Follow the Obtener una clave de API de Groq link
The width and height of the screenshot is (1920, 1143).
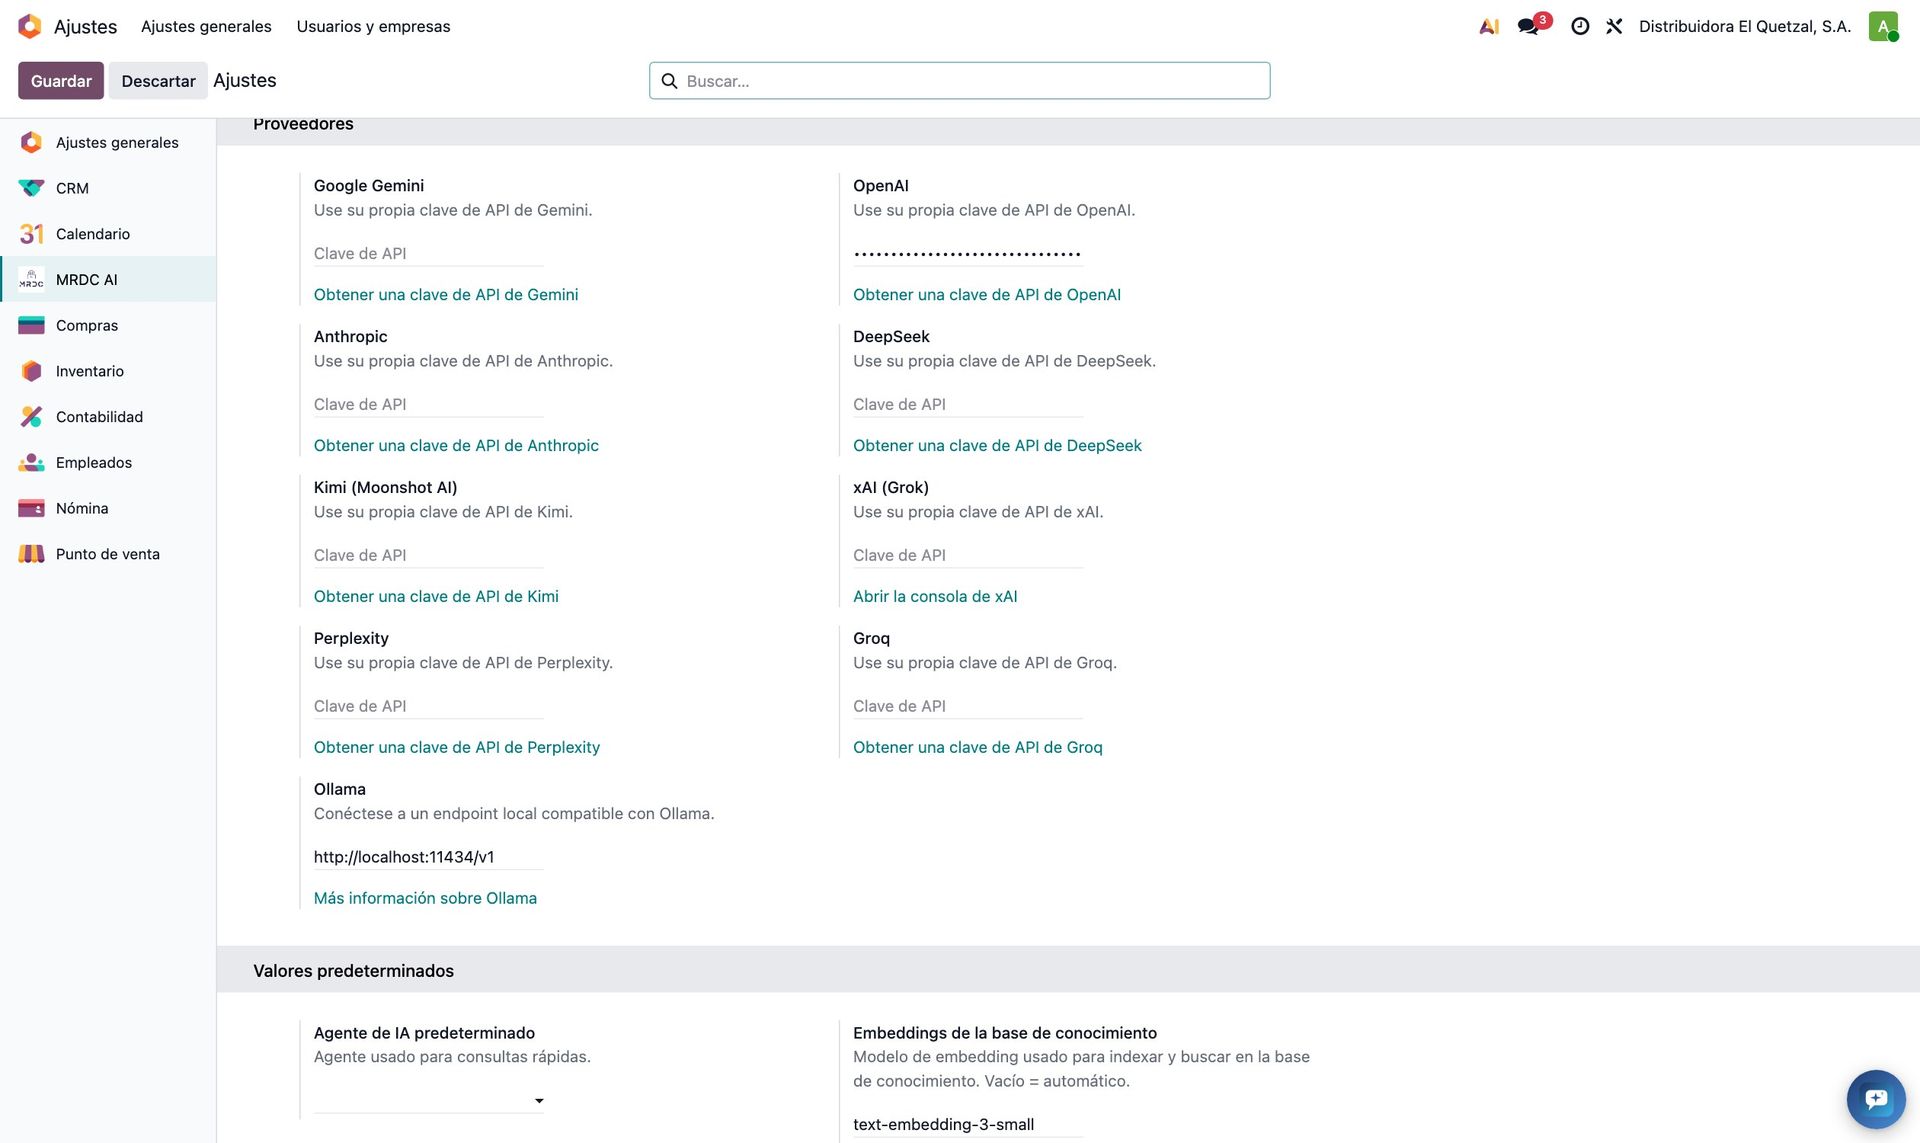[x=978, y=748]
